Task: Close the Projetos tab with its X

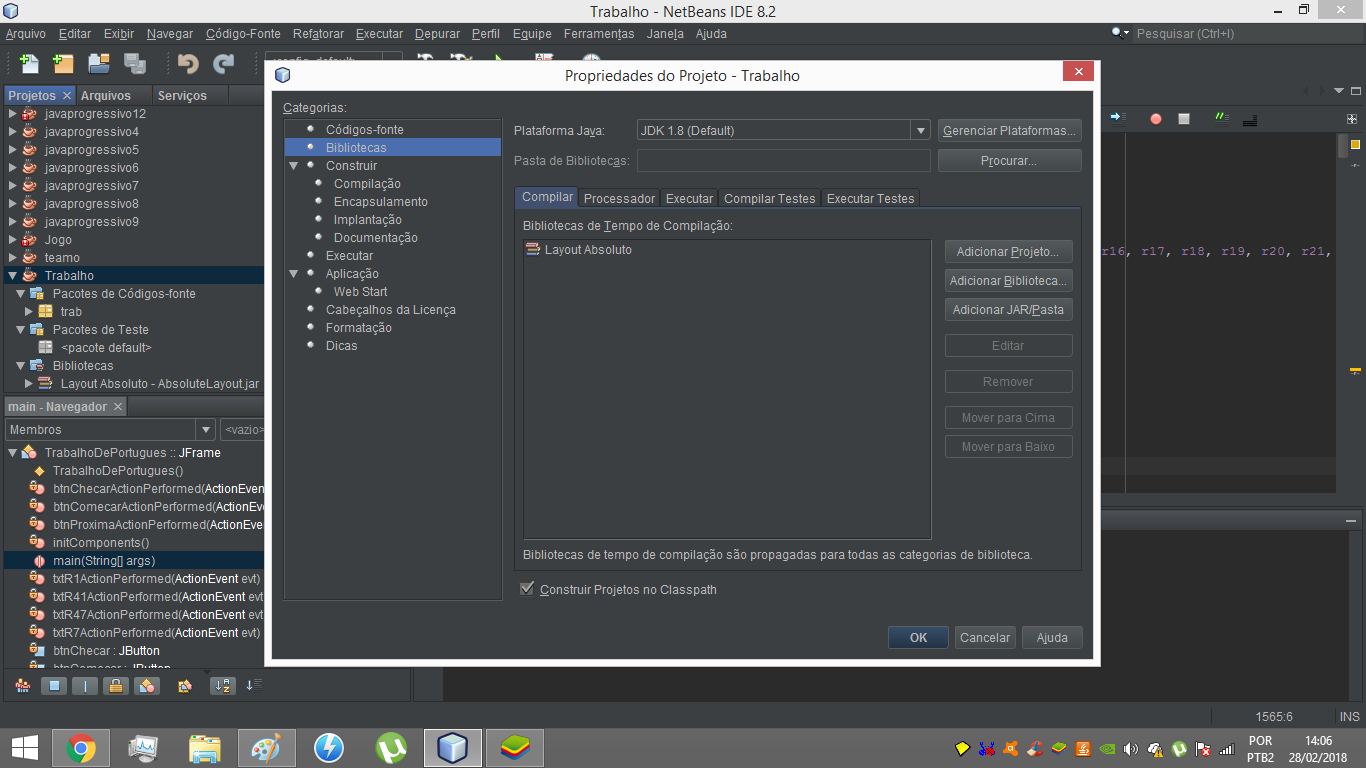Action: [x=67, y=95]
